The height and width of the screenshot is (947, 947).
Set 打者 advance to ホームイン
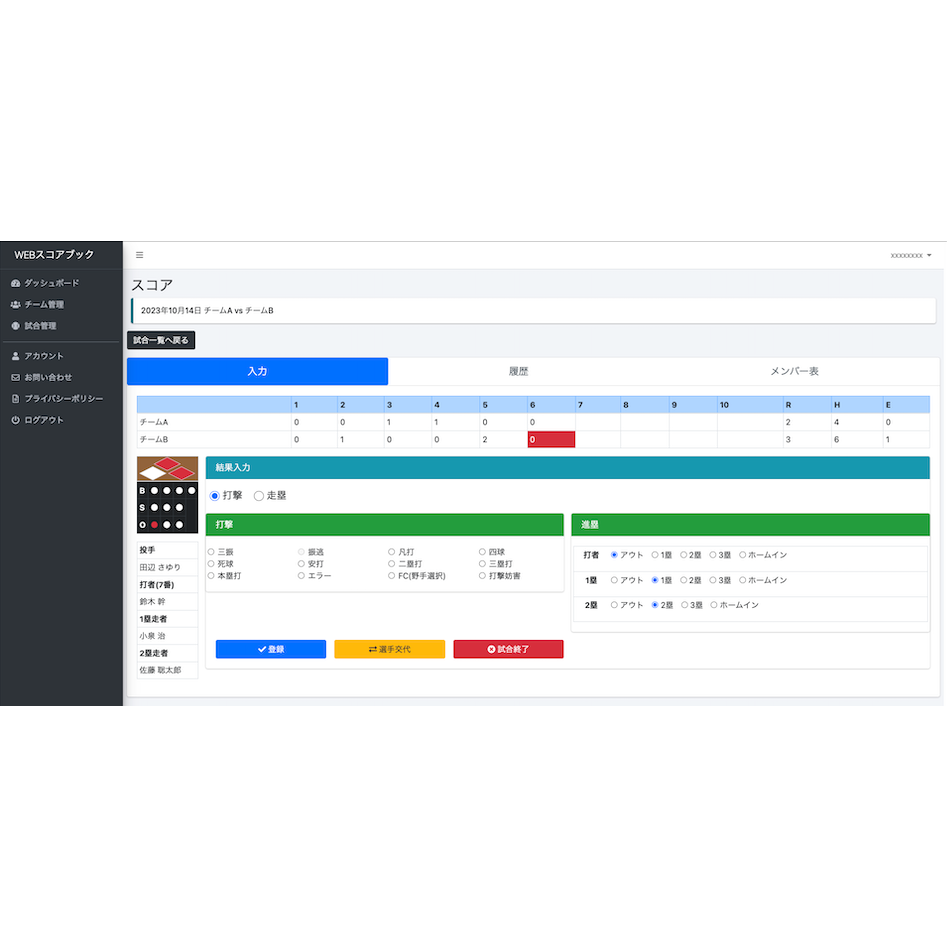tap(743, 555)
